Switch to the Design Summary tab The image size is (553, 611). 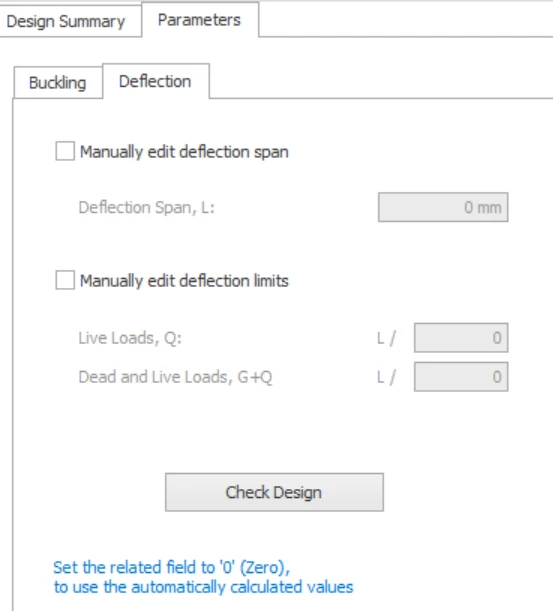(66, 21)
